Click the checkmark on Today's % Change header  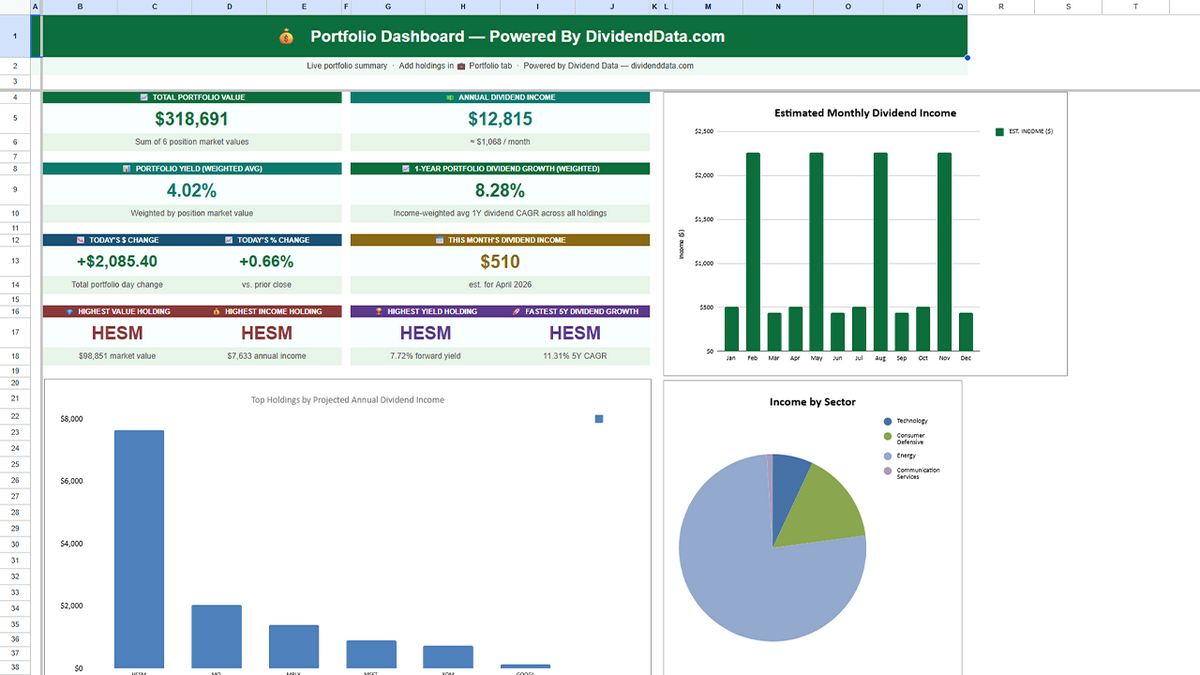pos(228,239)
